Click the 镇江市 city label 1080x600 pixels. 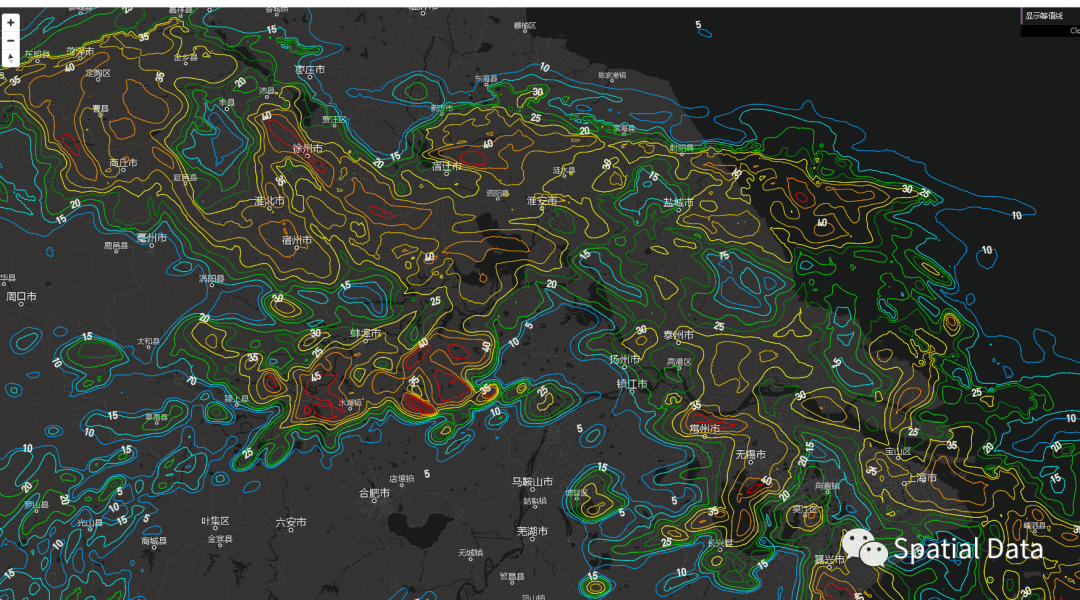click(632, 384)
